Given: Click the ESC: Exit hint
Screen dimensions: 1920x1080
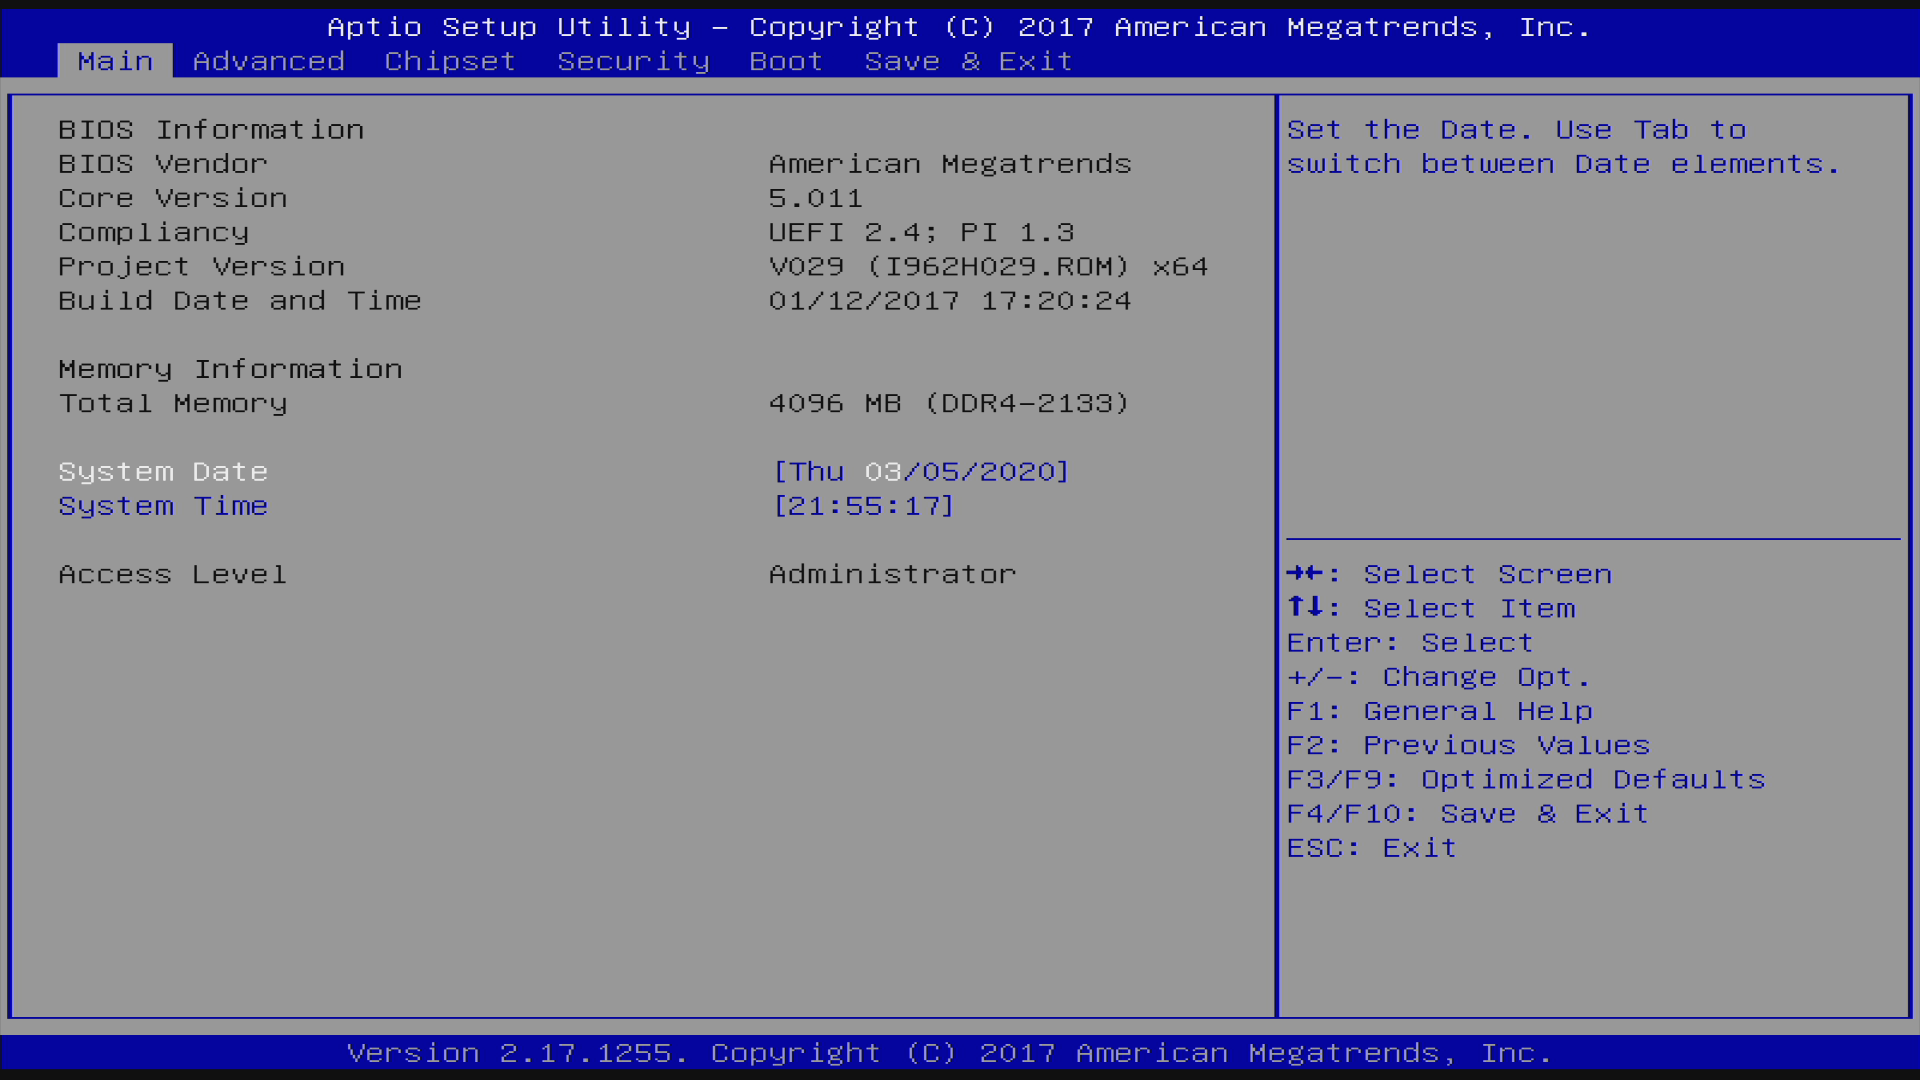Looking at the screenshot, I should pos(1371,848).
